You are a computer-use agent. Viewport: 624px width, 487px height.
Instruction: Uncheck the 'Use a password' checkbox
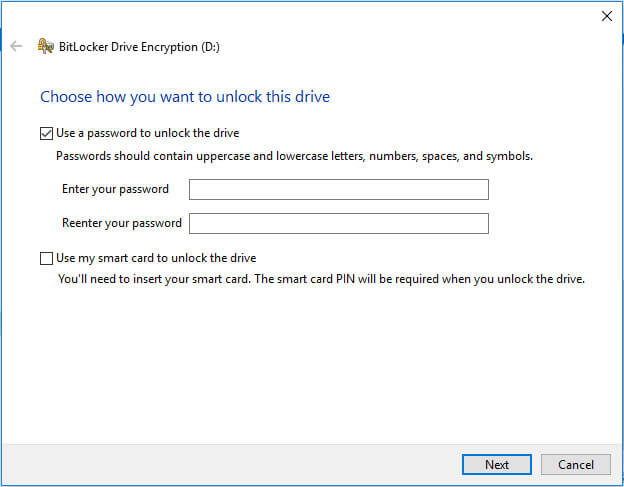[x=46, y=133]
